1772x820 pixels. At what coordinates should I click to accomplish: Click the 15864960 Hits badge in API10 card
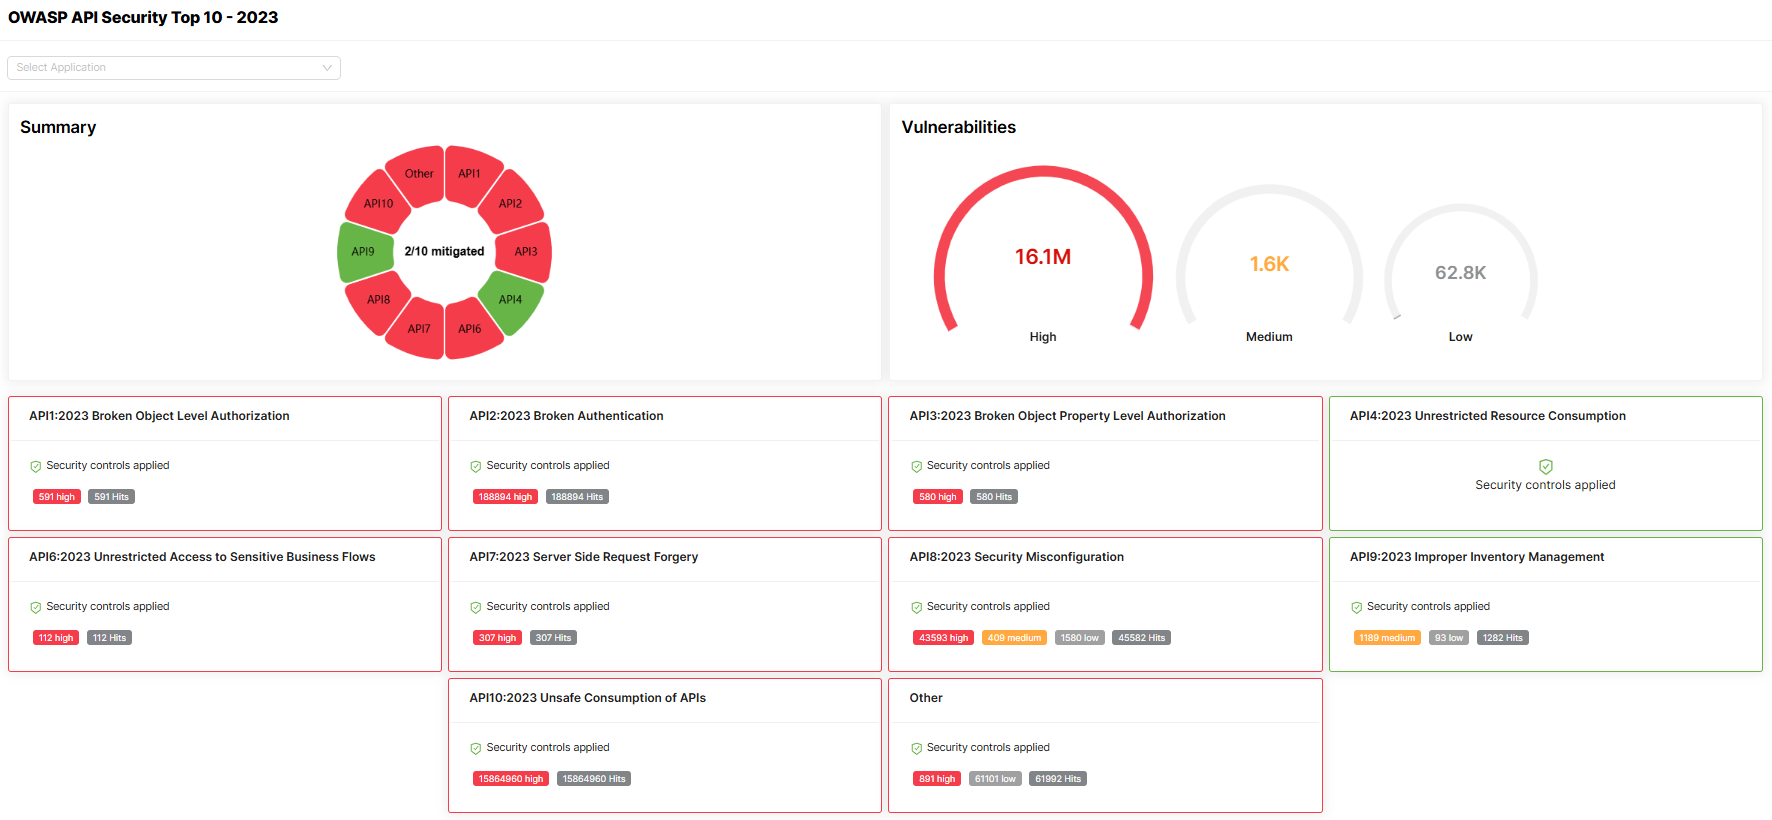click(x=593, y=779)
